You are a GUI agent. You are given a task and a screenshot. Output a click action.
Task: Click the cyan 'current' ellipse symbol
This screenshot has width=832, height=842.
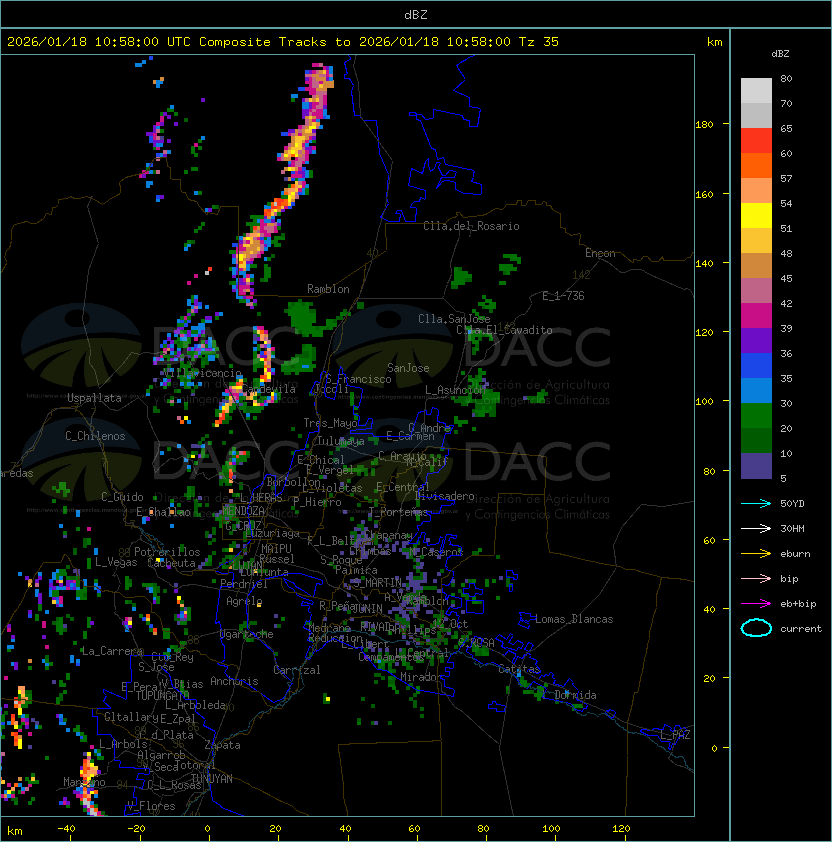pos(756,628)
